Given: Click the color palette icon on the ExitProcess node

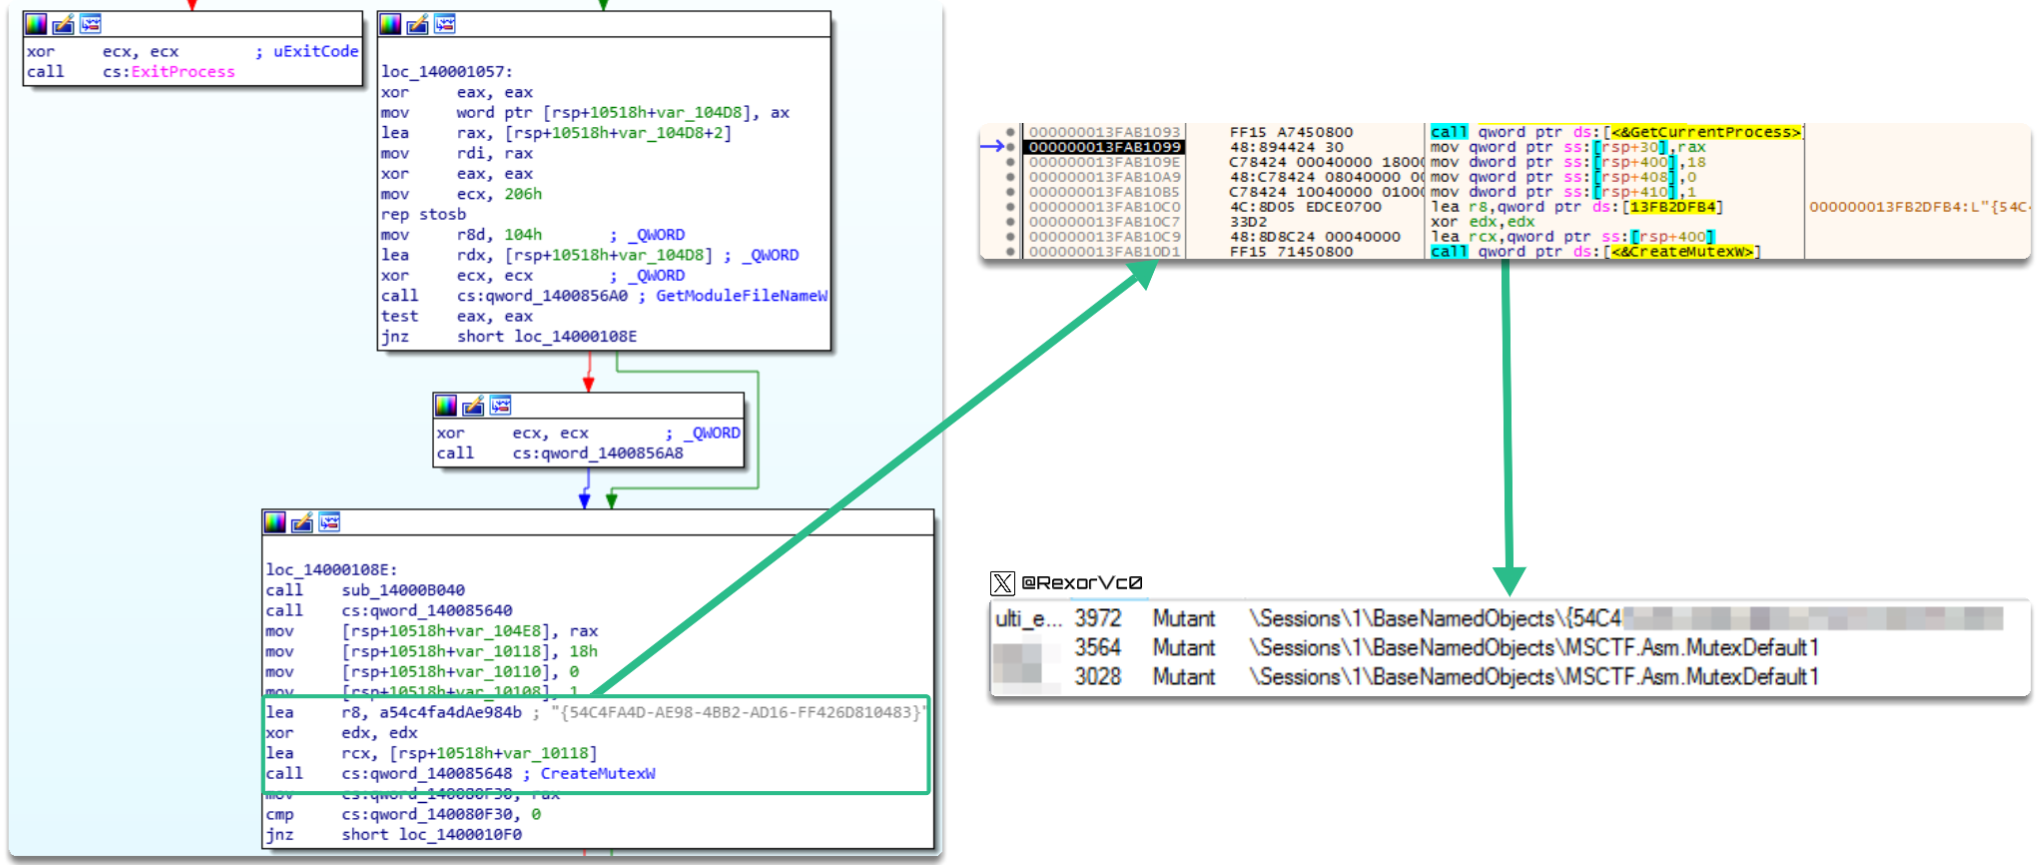Looking at the screenshot, I should click(36, 24).
